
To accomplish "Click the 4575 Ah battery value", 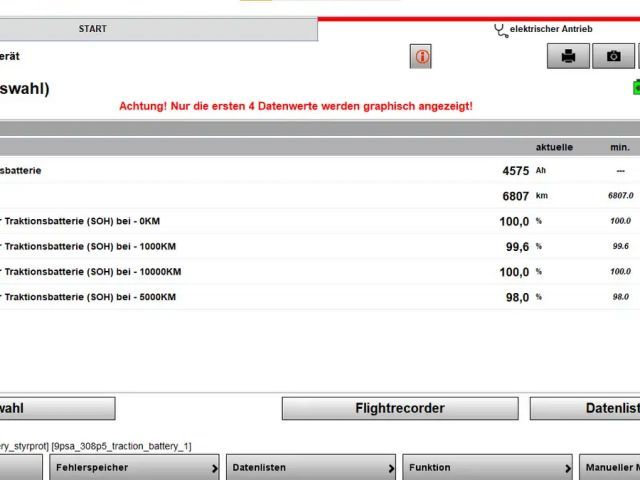I will [x=515, y=171].
